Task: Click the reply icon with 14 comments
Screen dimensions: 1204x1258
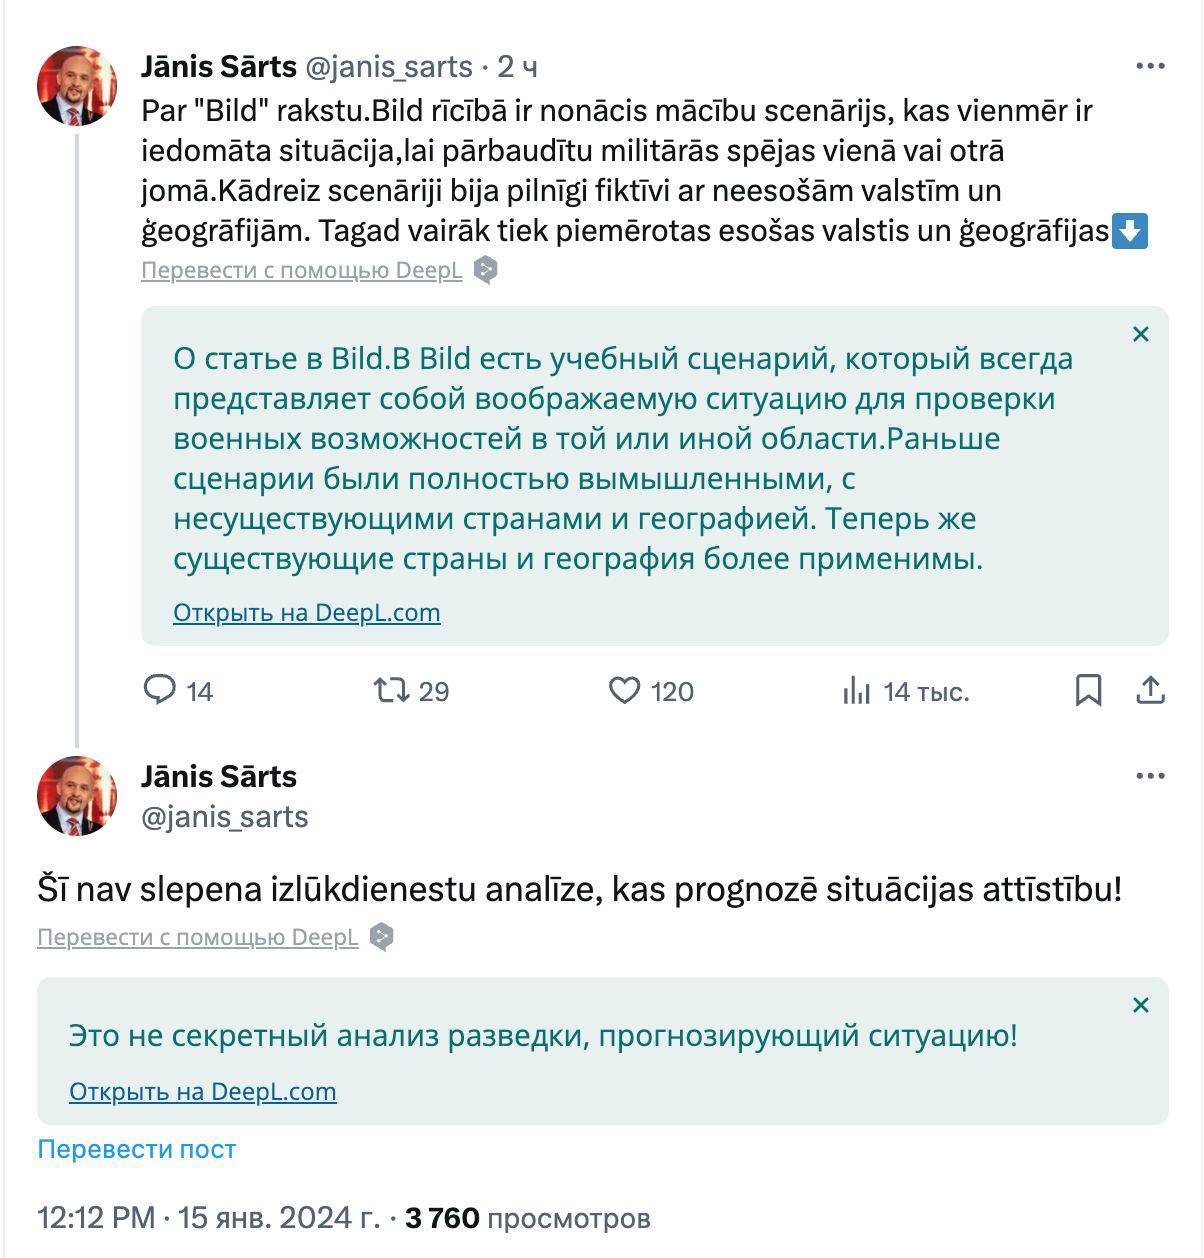Action: pyautogui.click(x=160, y=690)
